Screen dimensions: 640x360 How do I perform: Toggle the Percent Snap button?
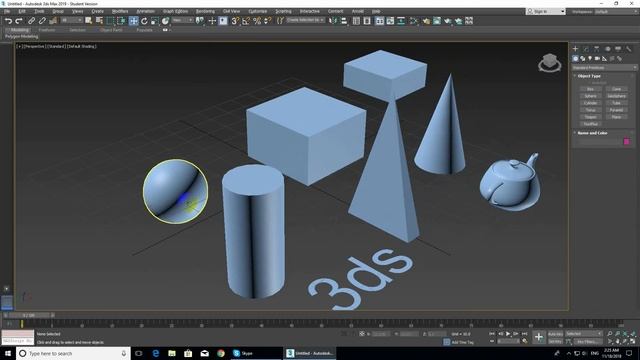[x=257, y=21]
